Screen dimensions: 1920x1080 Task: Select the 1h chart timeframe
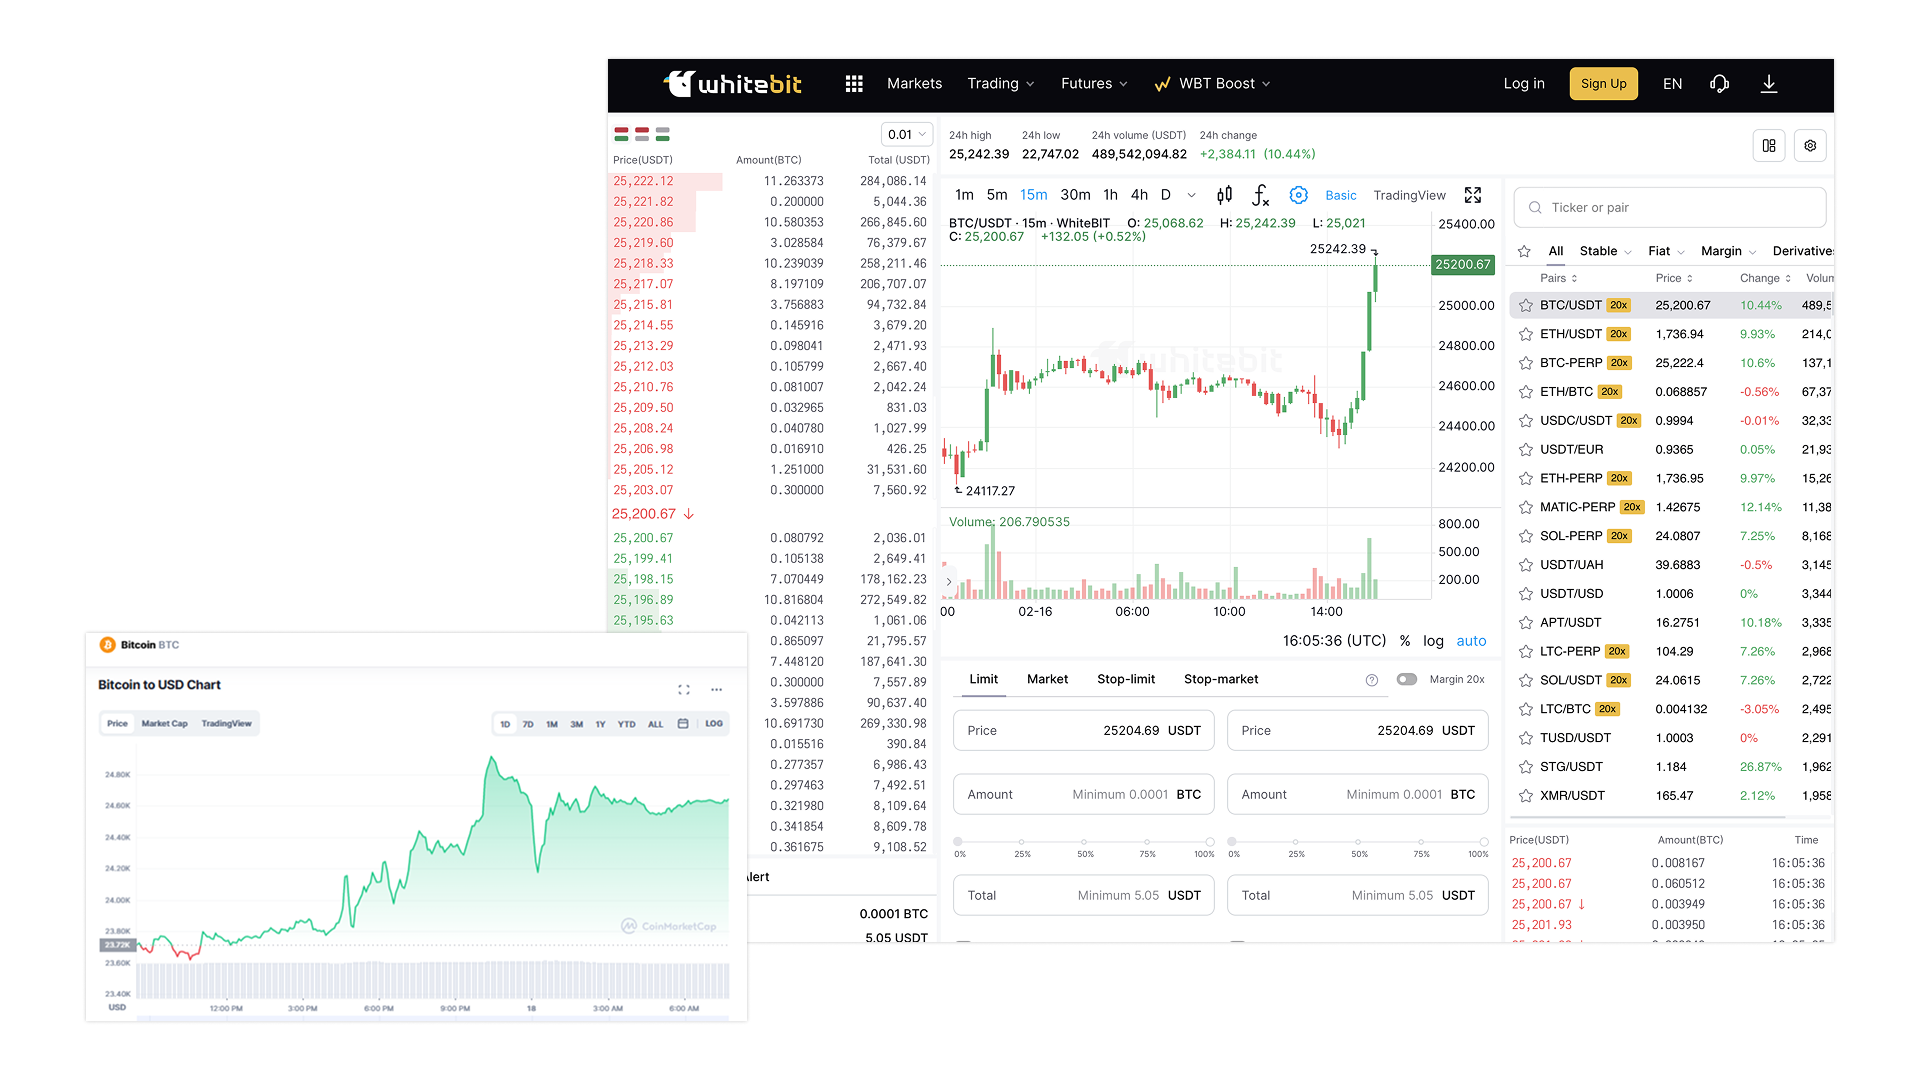1110,195
